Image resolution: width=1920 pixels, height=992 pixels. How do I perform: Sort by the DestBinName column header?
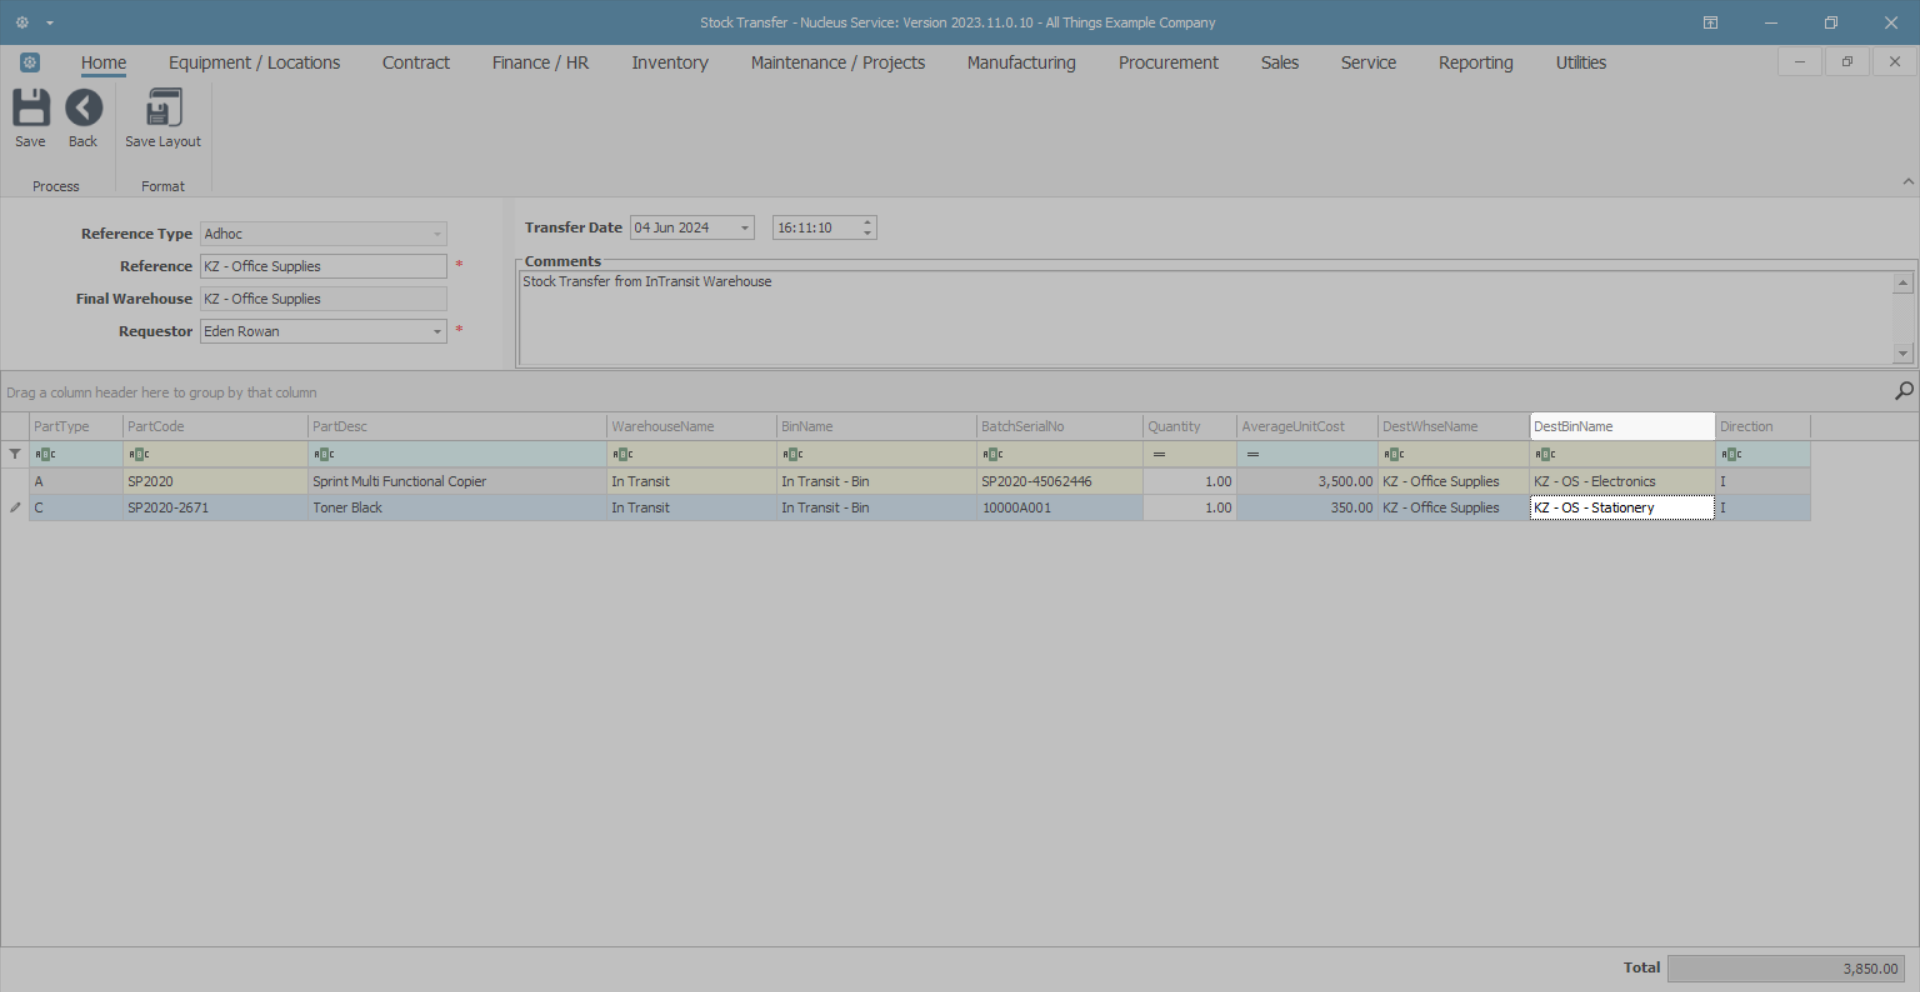[1622, 426]
